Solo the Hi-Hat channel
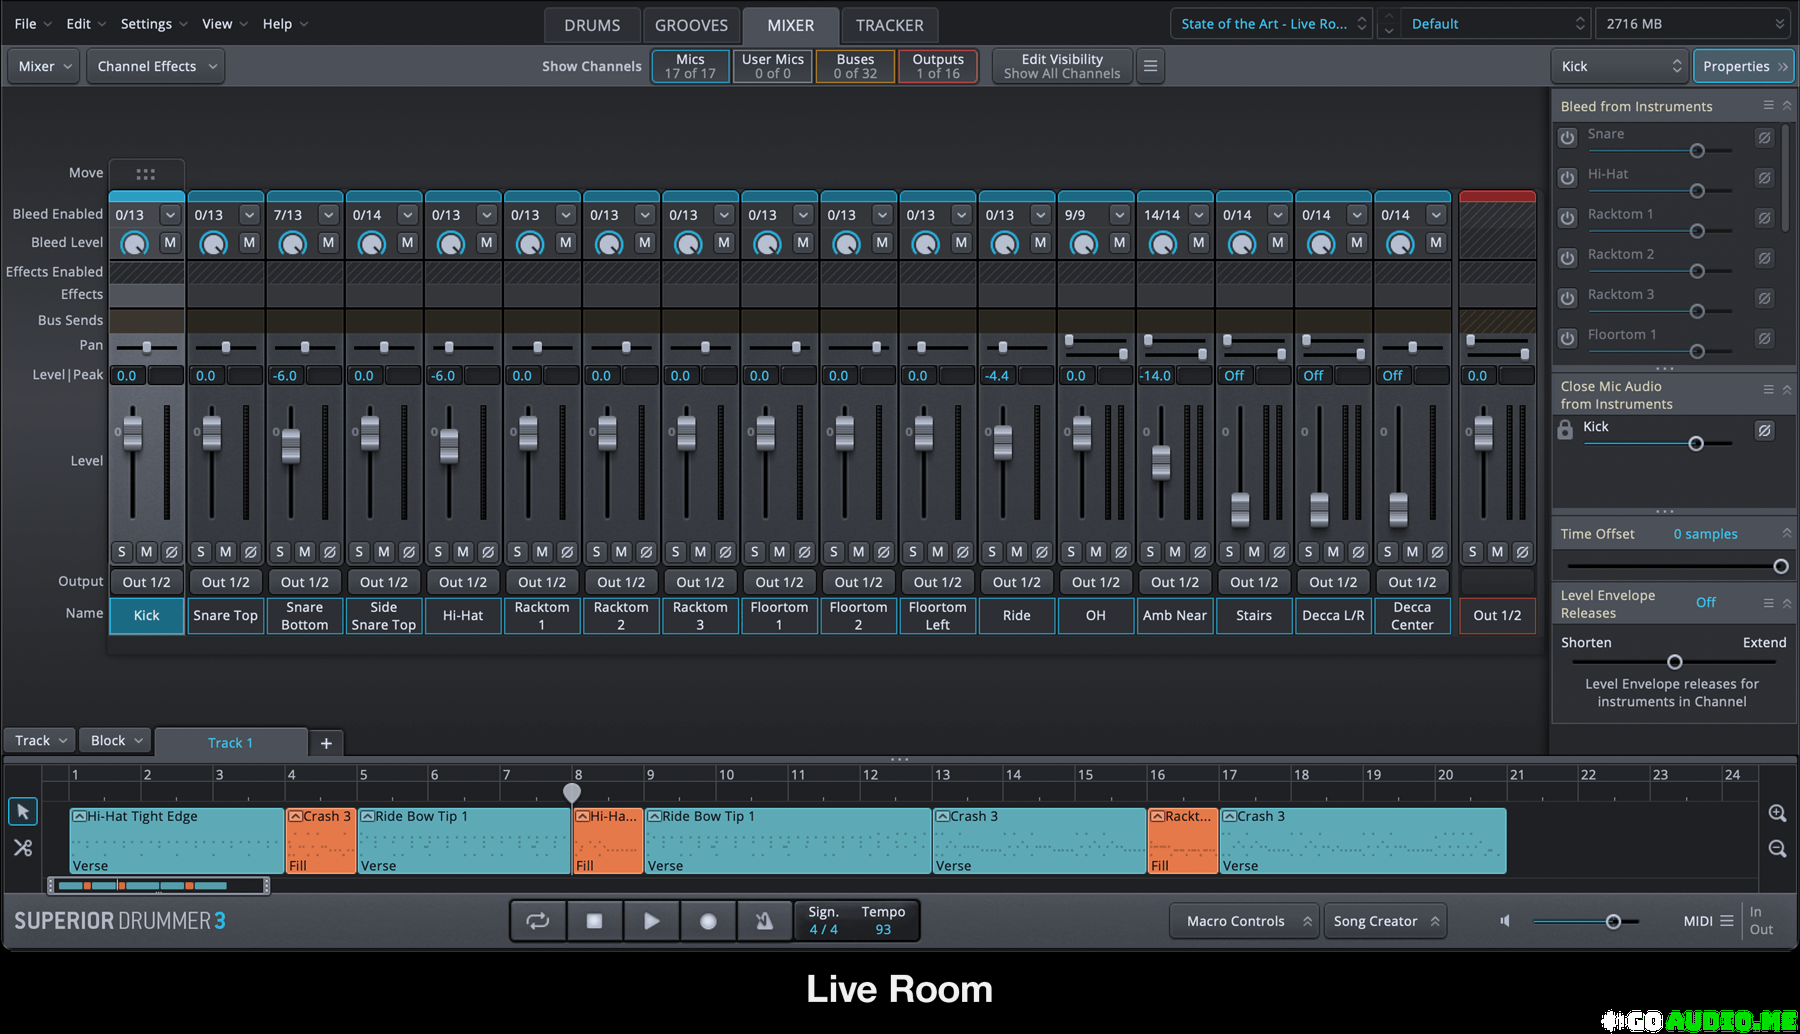Screen dimensions: 1800x1034 coord(438,552)
